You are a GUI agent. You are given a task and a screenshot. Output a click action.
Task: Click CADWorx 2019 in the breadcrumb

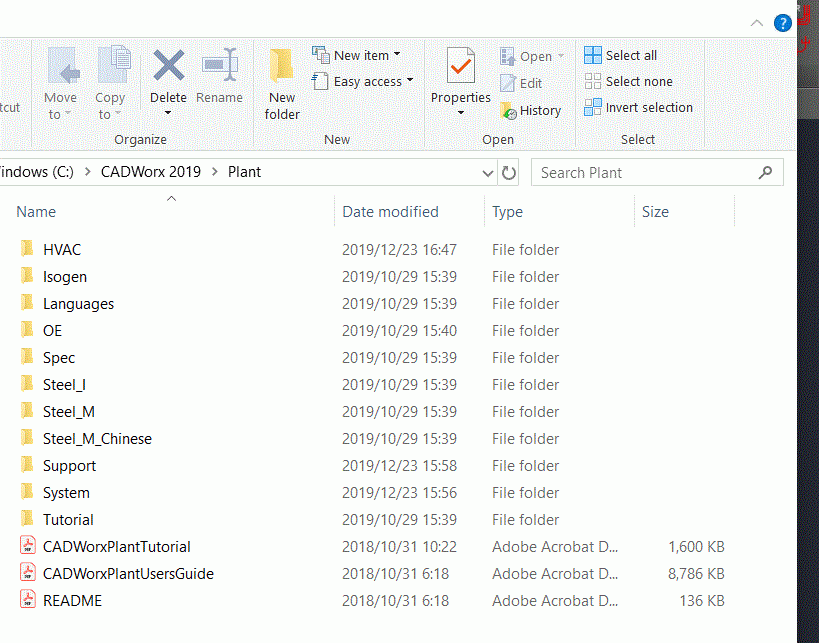pyautogui.click(x=150, y=172)
